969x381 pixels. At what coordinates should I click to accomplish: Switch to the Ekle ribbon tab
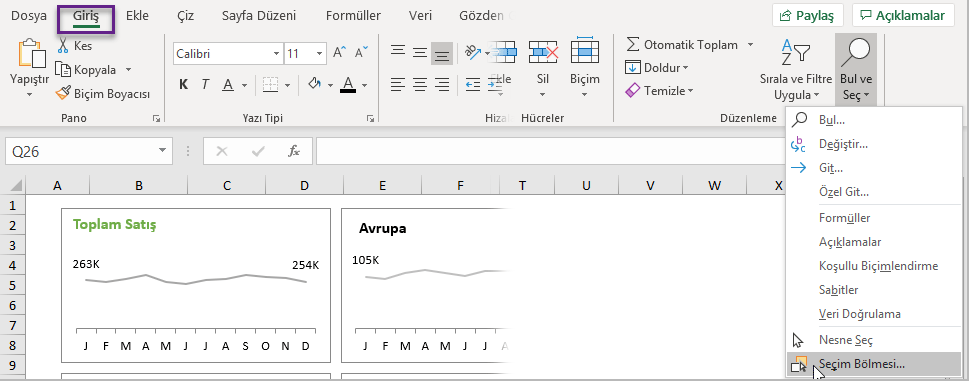coord(137,16)
